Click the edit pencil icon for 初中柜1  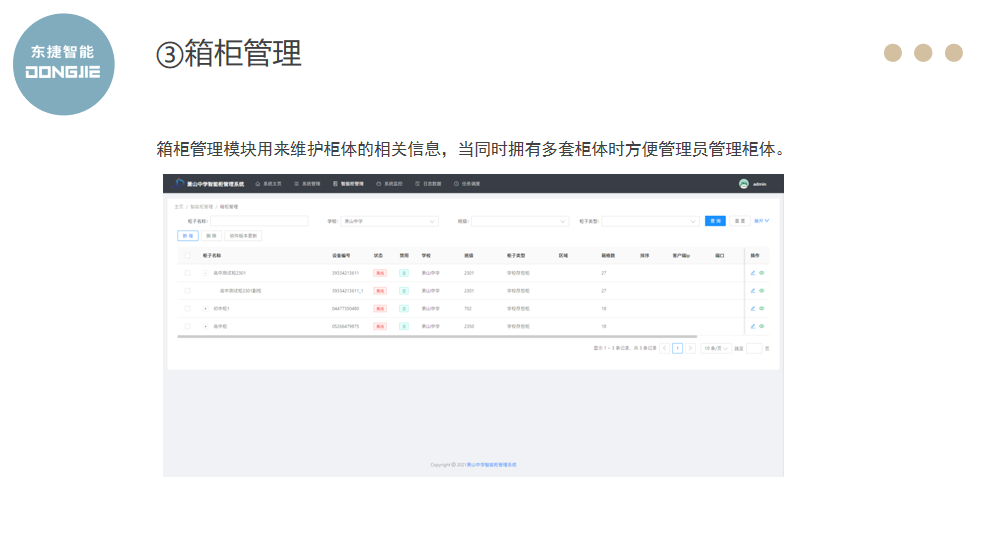tap(753, 308)
